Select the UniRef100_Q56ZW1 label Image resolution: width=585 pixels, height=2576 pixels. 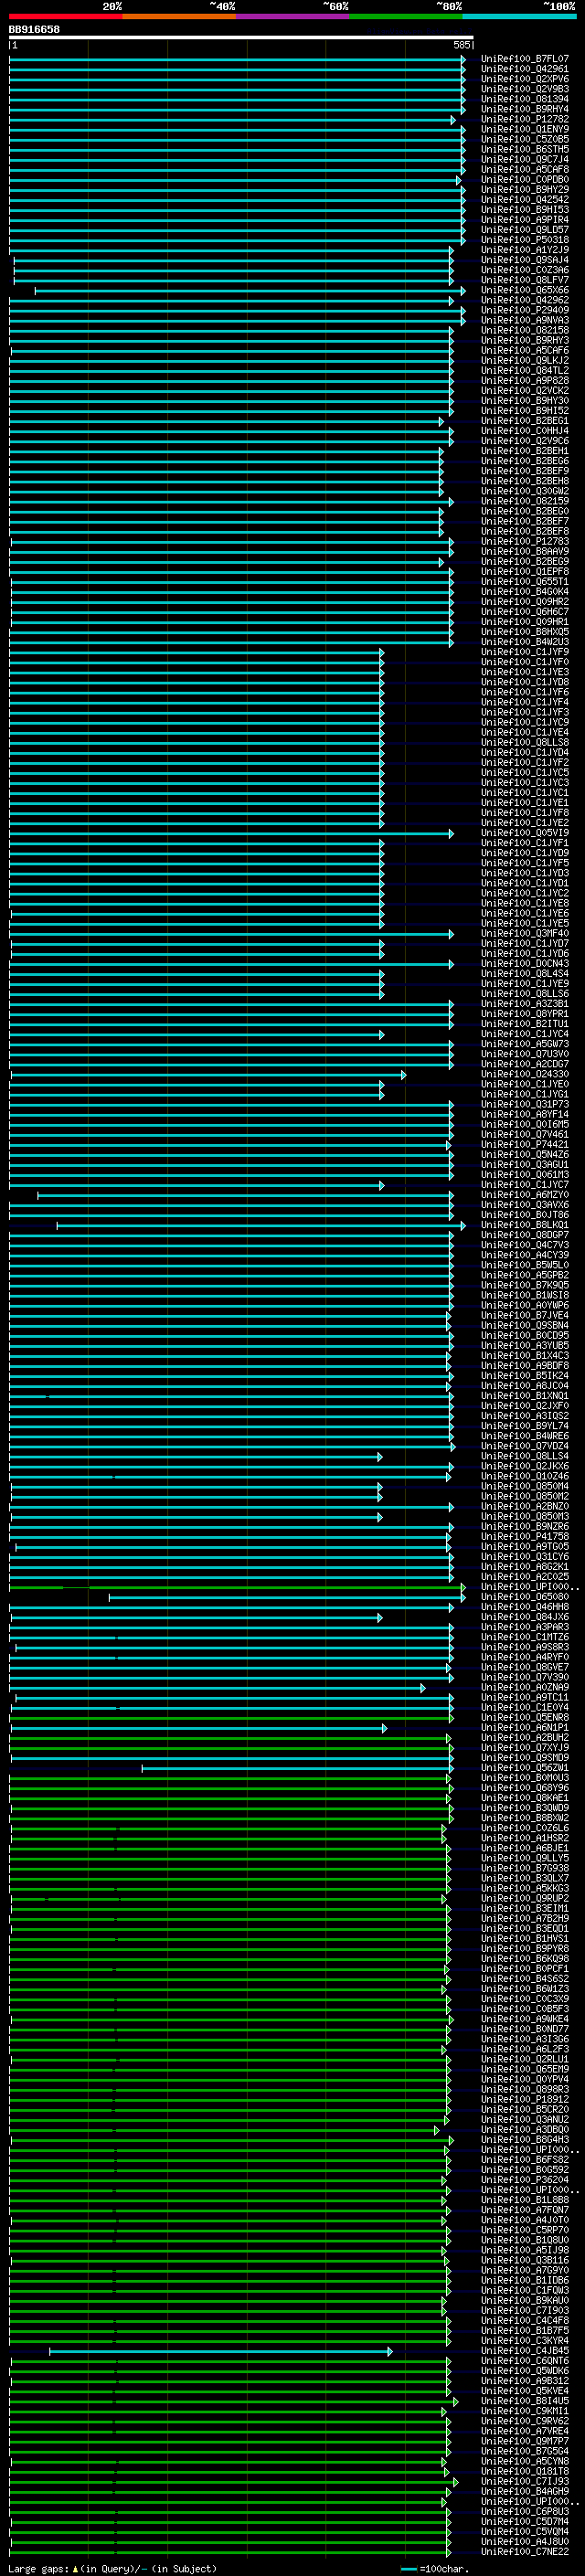tap(524, 1768)
